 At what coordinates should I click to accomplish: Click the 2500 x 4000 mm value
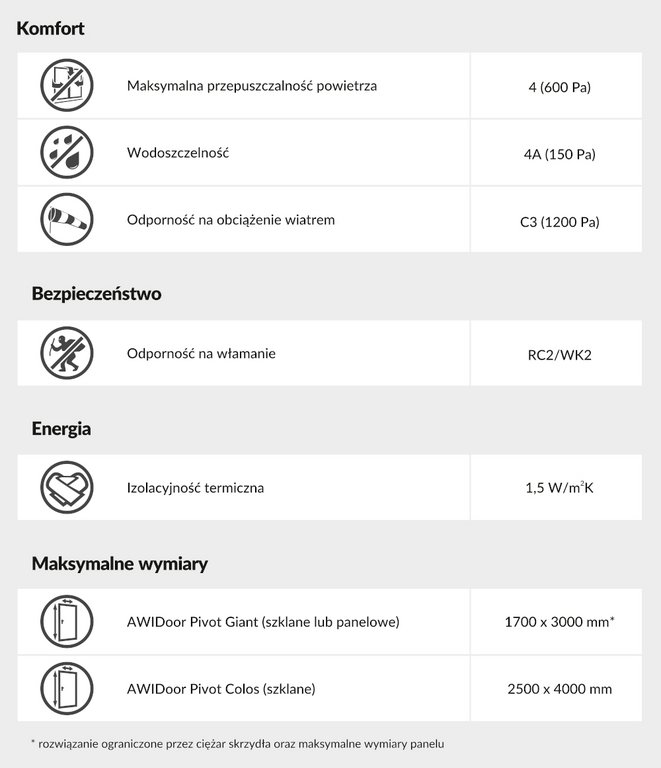pyautogui.click(x=559, y=689)
